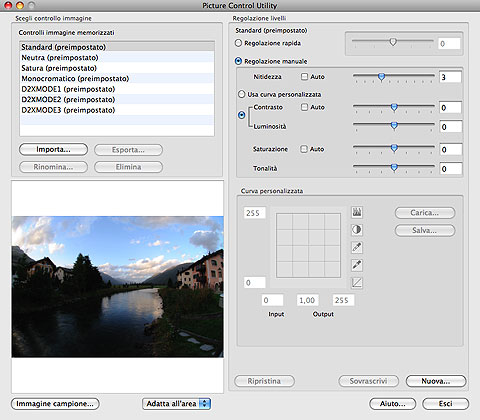Click the histogram icon beside the curve
Image resolution: width=480 pixels, height=420 pixels.
point(357,212)
